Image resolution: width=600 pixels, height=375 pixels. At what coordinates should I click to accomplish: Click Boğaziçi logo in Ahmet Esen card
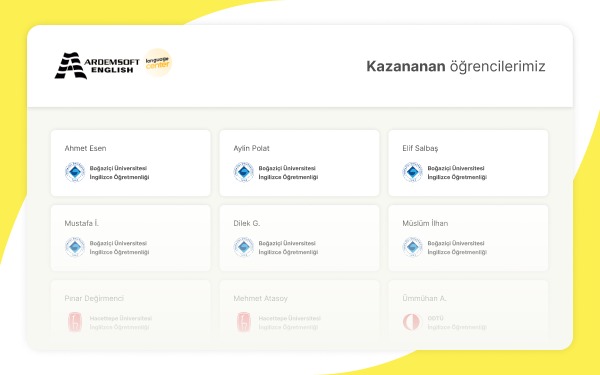point(75,172)
